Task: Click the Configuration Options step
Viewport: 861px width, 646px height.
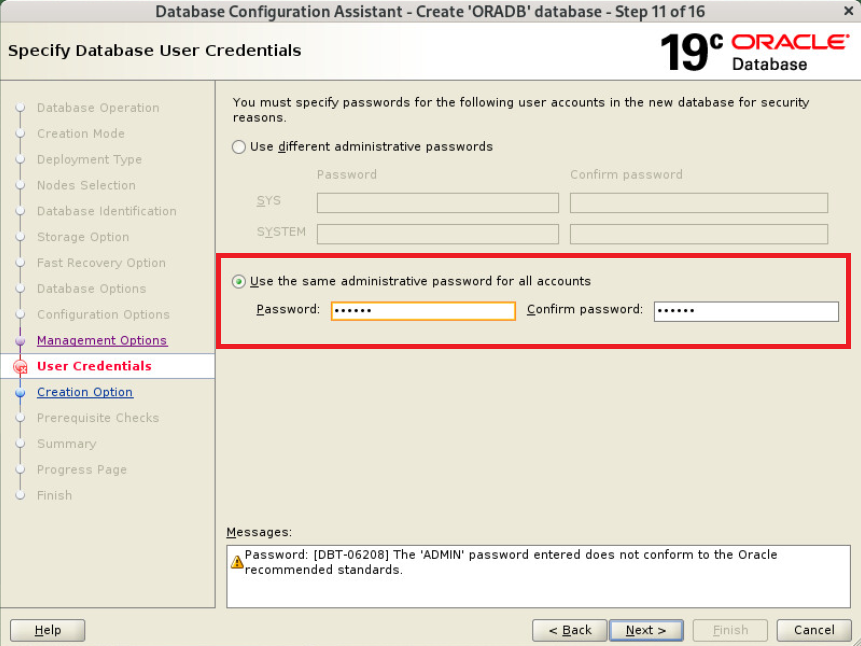Action: click(103, 314)
